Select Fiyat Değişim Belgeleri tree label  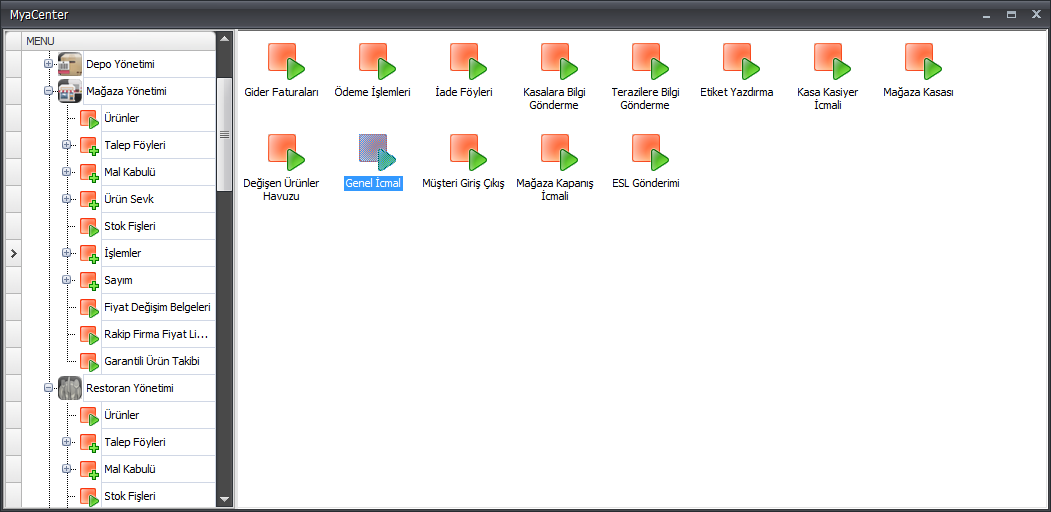pyautogui.click(x=158, y=307)
